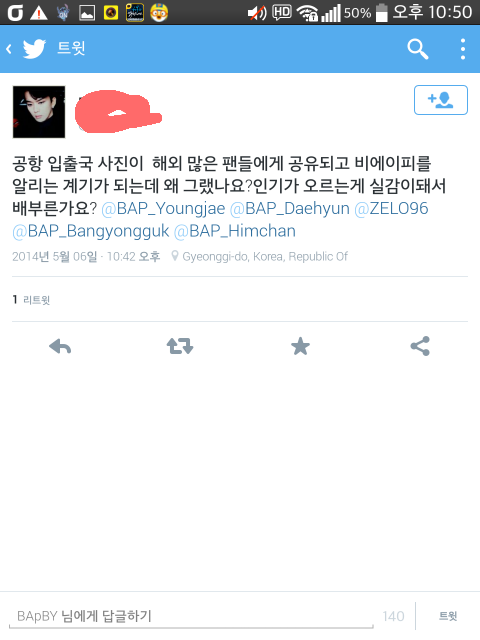Open the author's profile picture

(39, 112)
